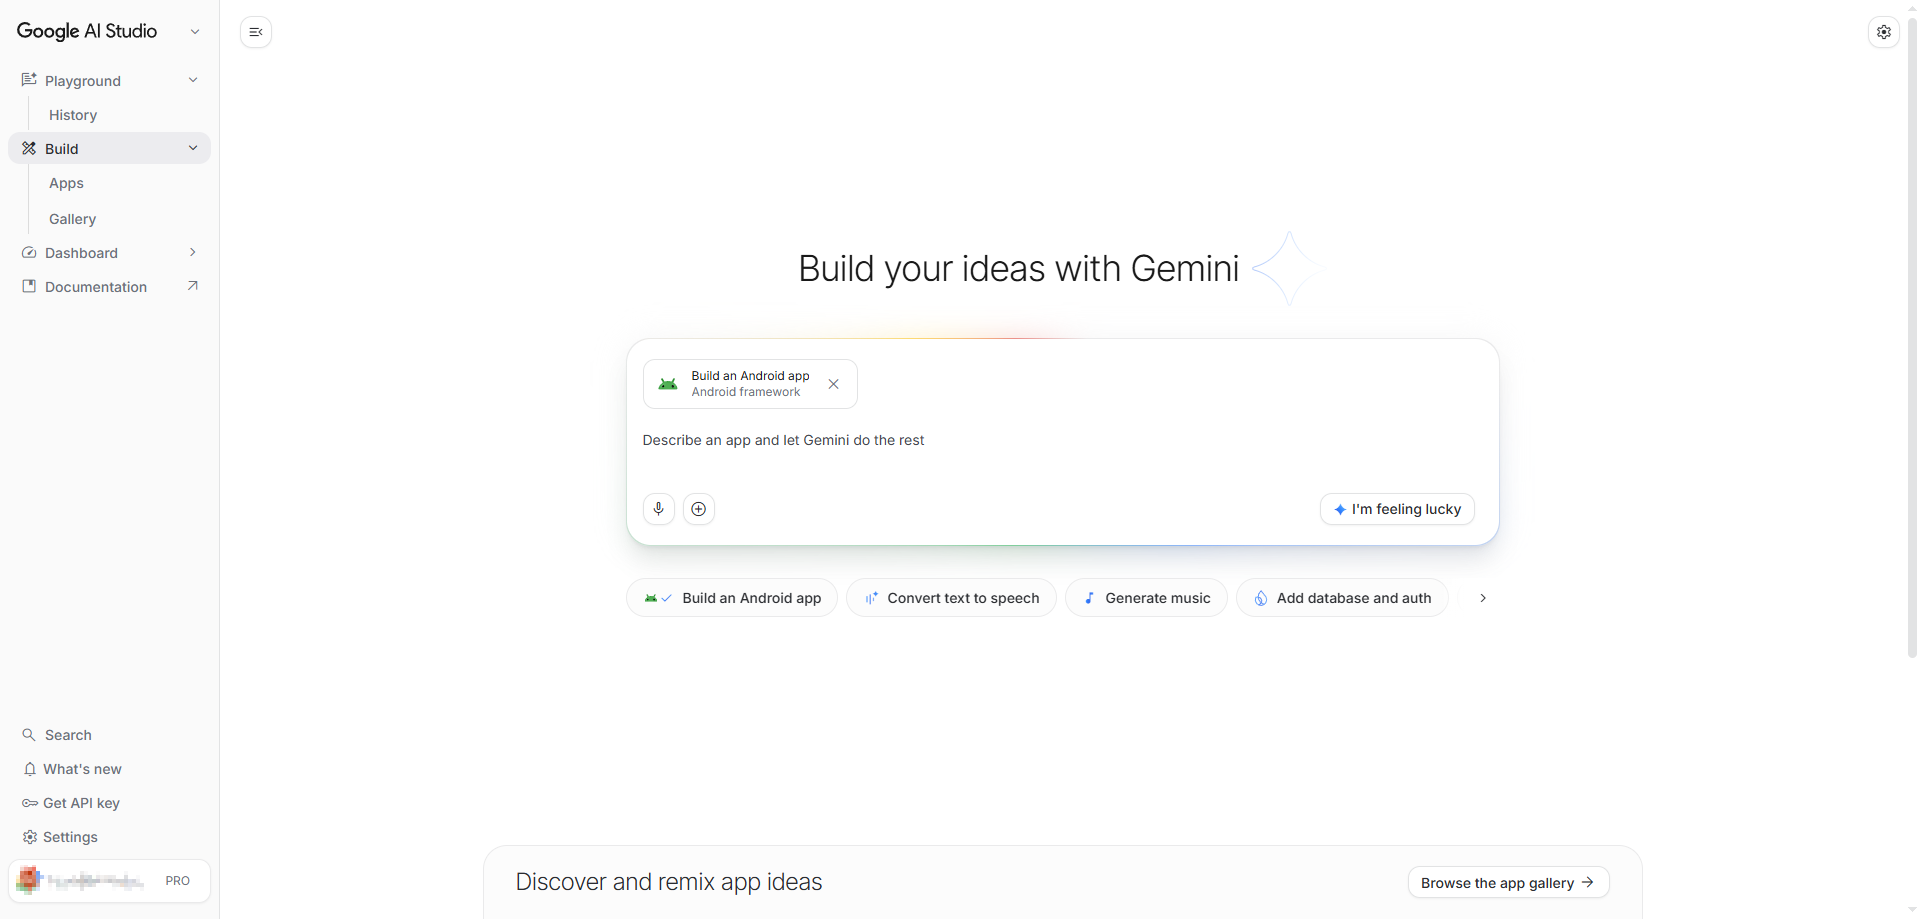This screenshot has width=1920, height=919.
Task: Click the Google AI Studio logo text
Action: pos(87,31)
